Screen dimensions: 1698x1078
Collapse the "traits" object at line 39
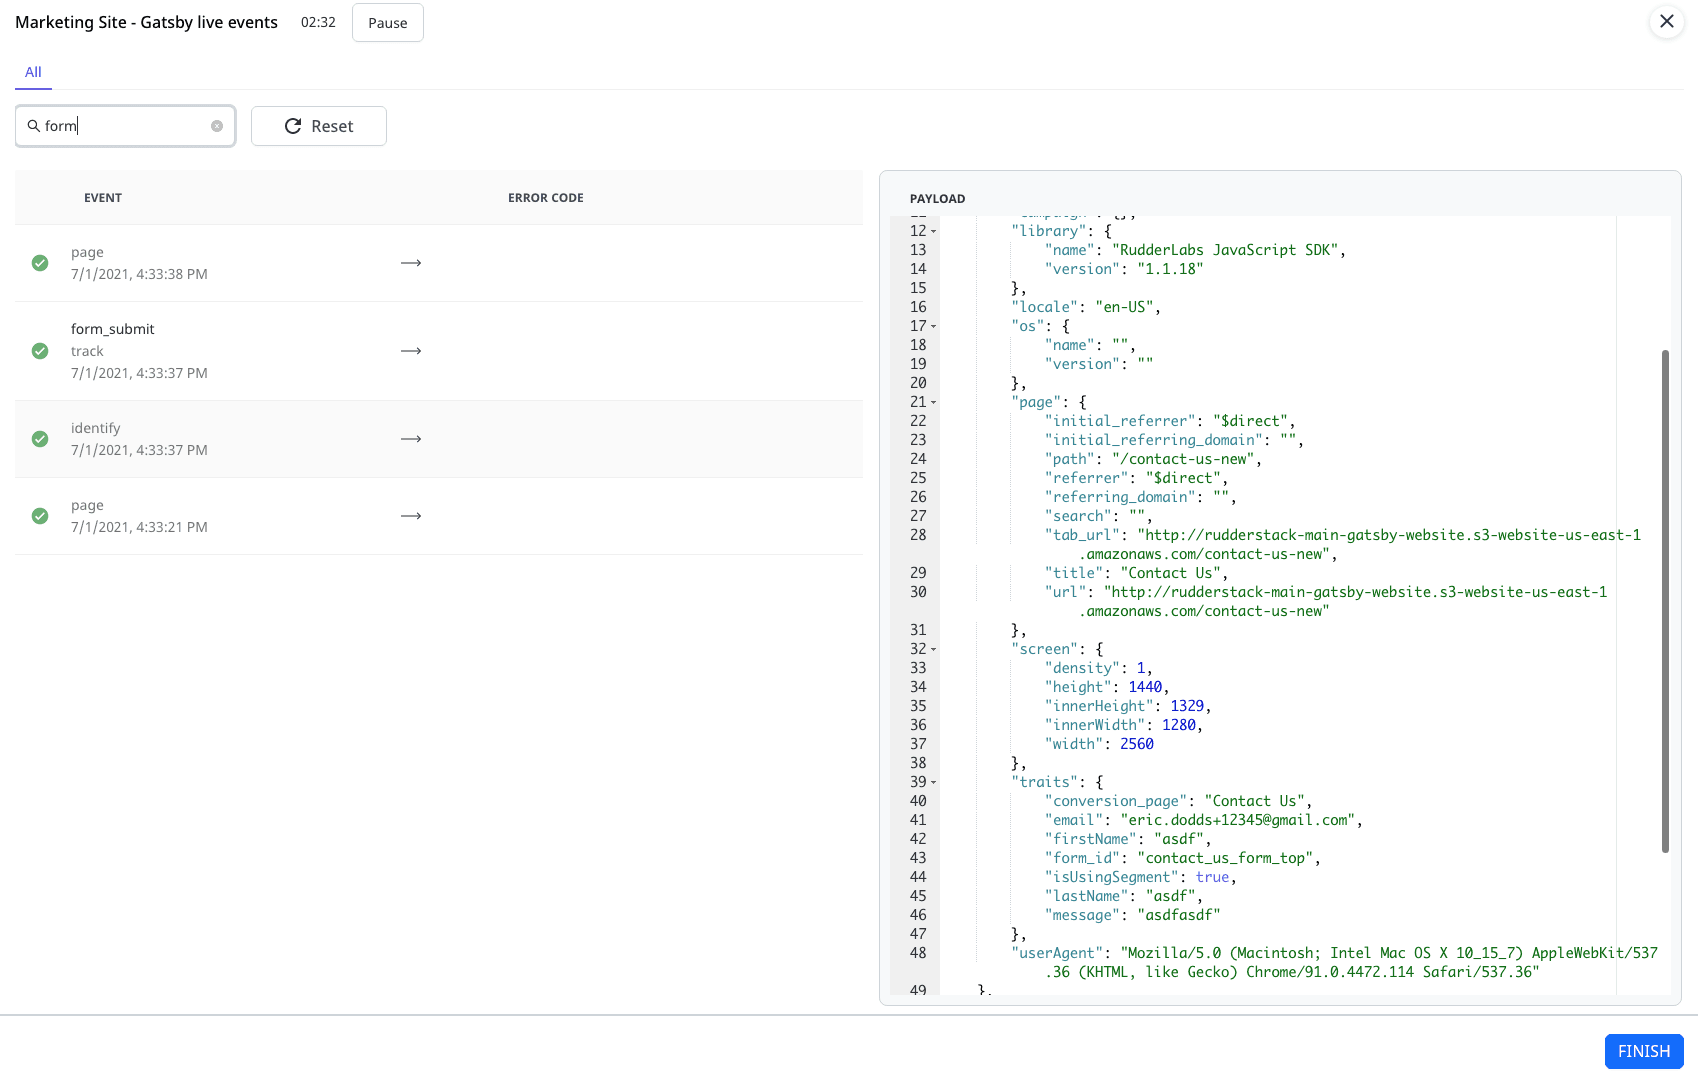click(x=934, y=783)
